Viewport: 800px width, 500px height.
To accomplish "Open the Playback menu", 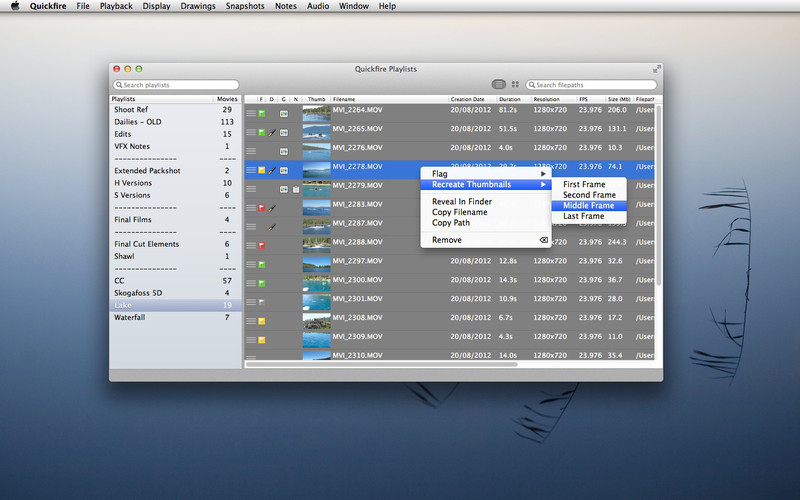I will pyautogui.click(x=116, y=6).
